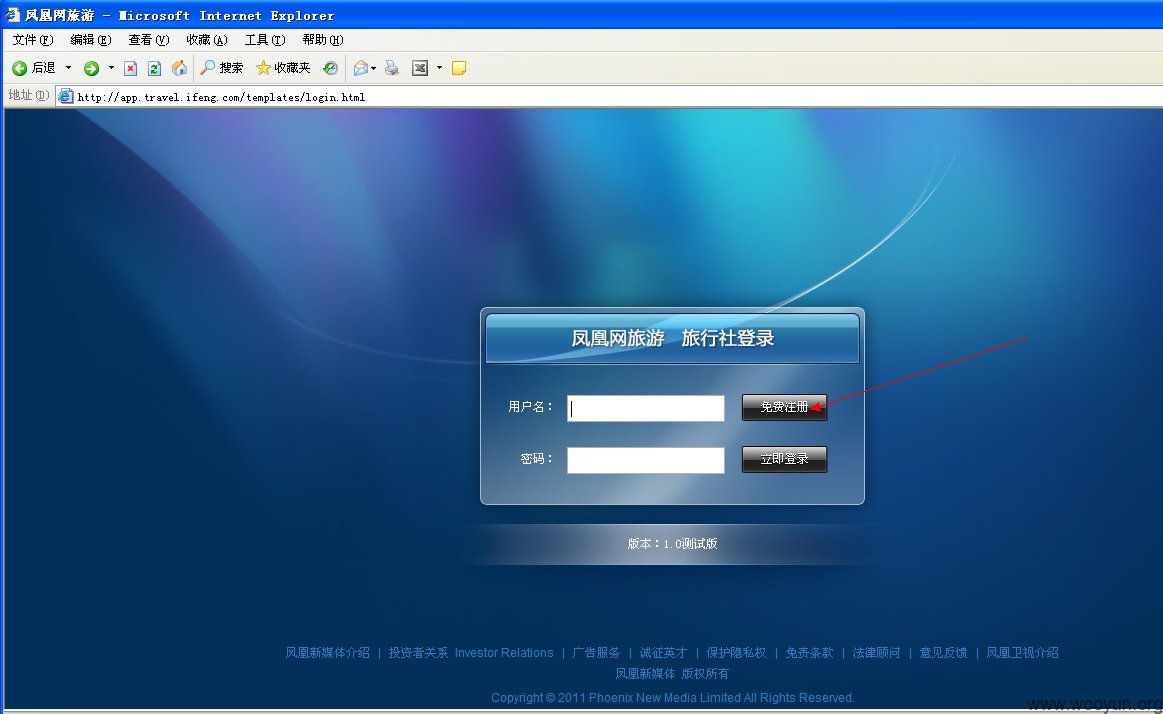Viewport: 1163px width, 714px height.
Task: Click the 免费注册 register button
Action: point(784,407)
